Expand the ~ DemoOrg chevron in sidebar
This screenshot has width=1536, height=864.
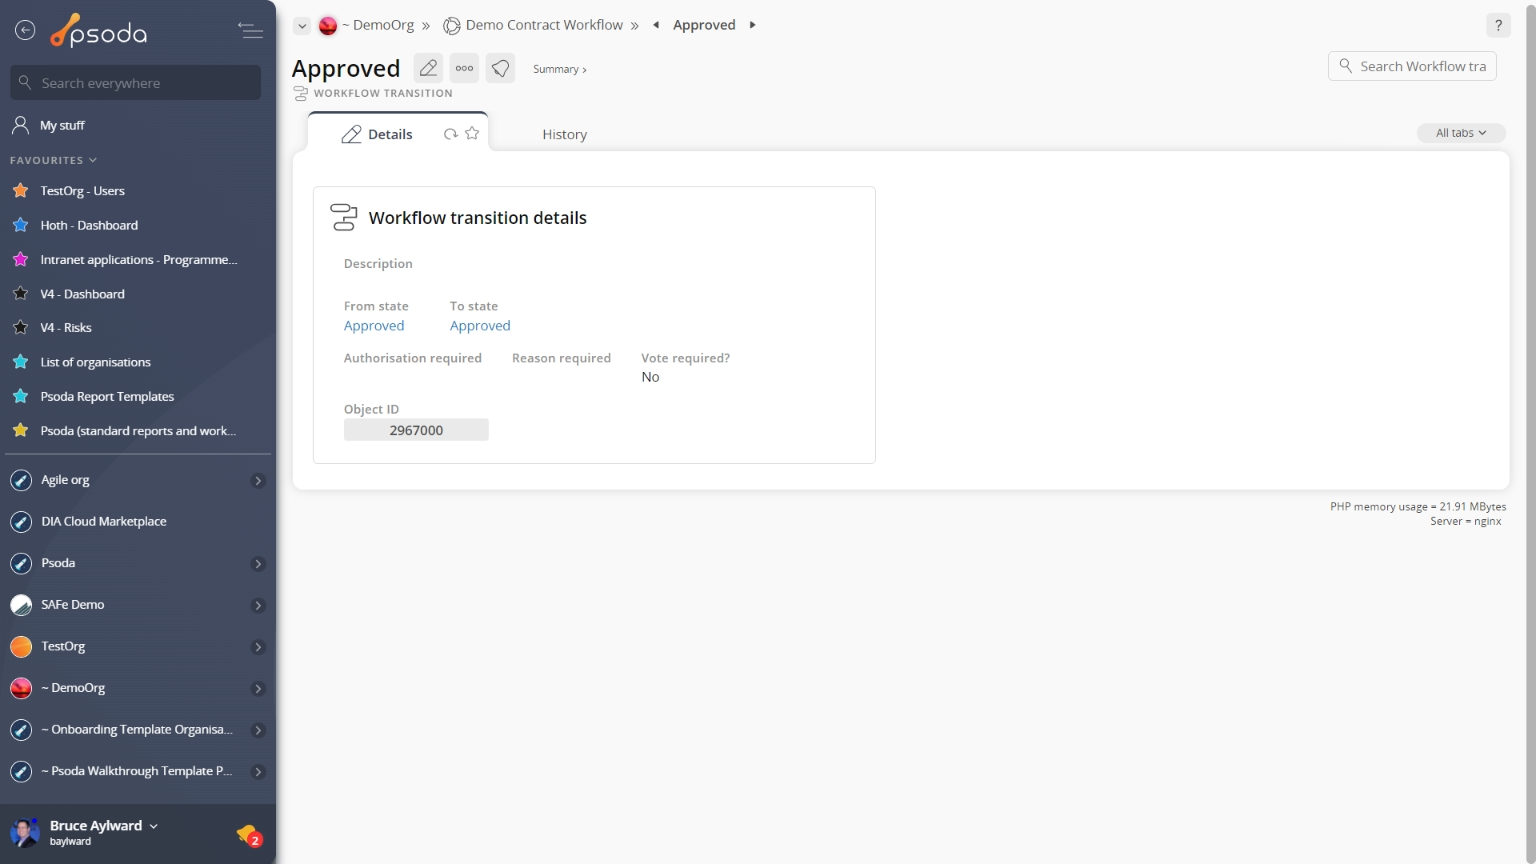point(258,689)
